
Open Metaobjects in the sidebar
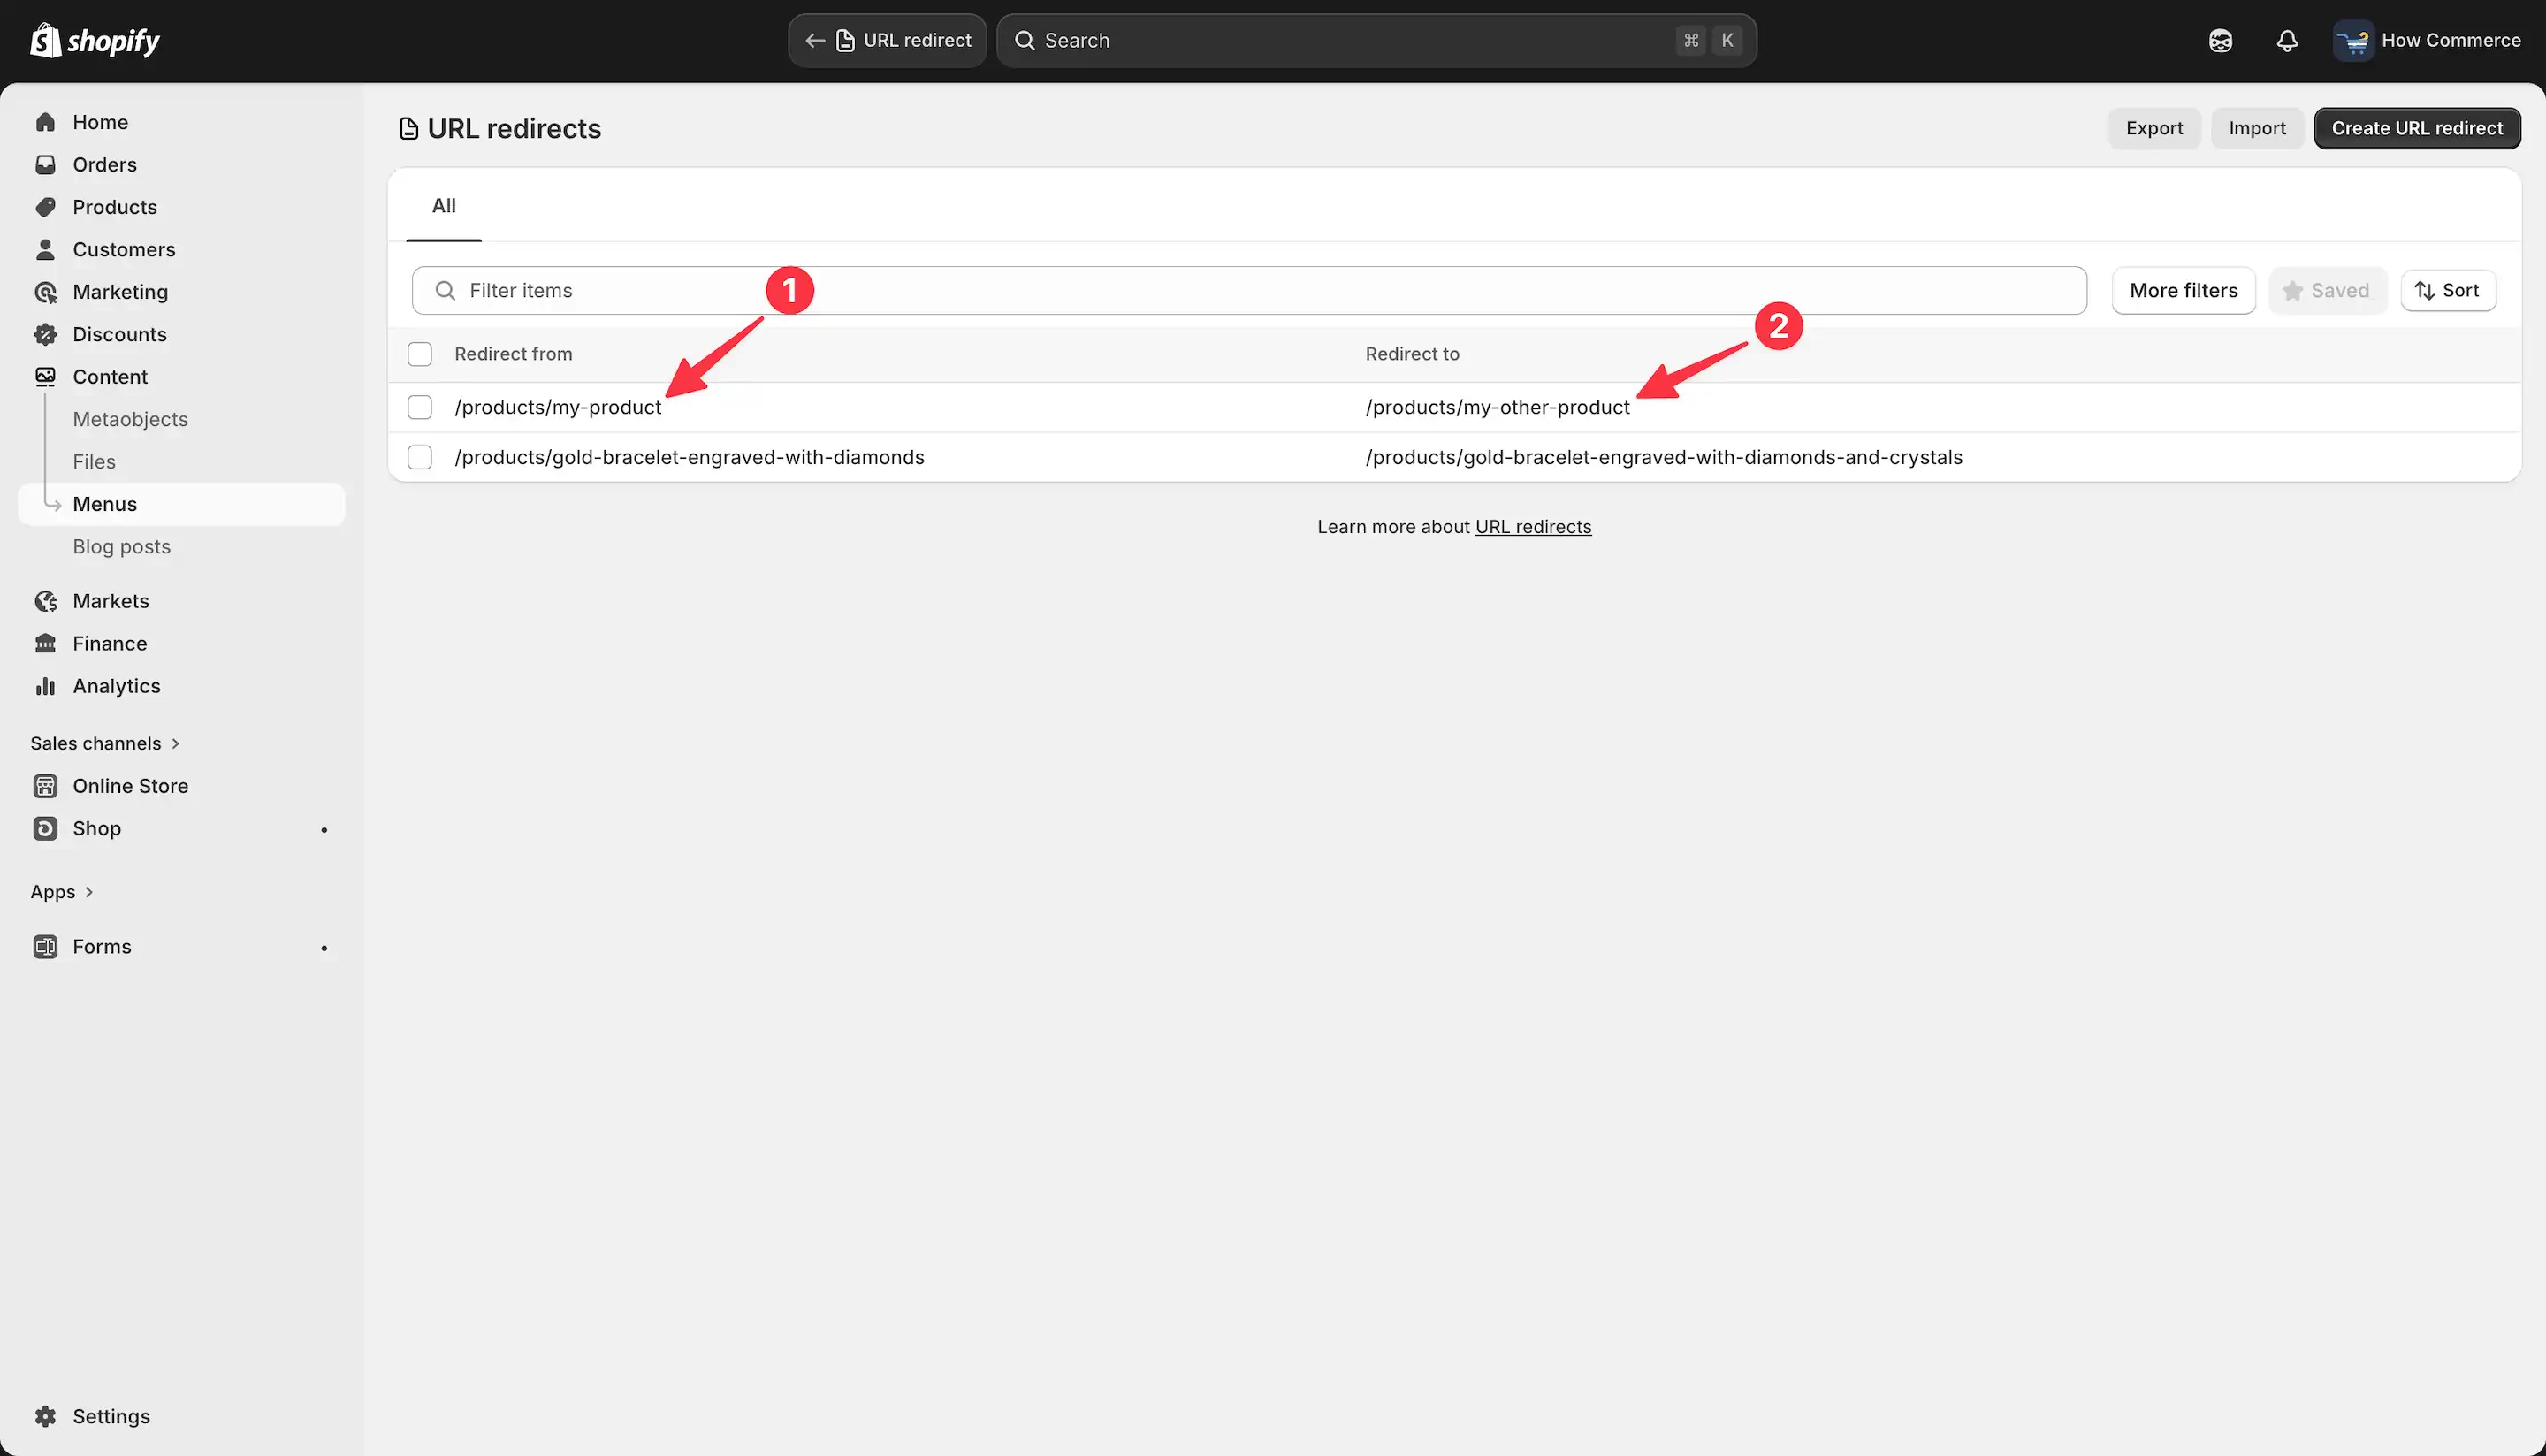click(130, 419)
